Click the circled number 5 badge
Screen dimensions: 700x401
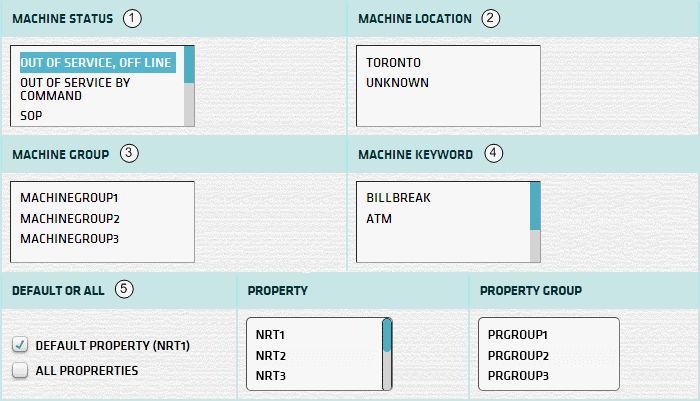pyautogui.click(x=124, y=289)
